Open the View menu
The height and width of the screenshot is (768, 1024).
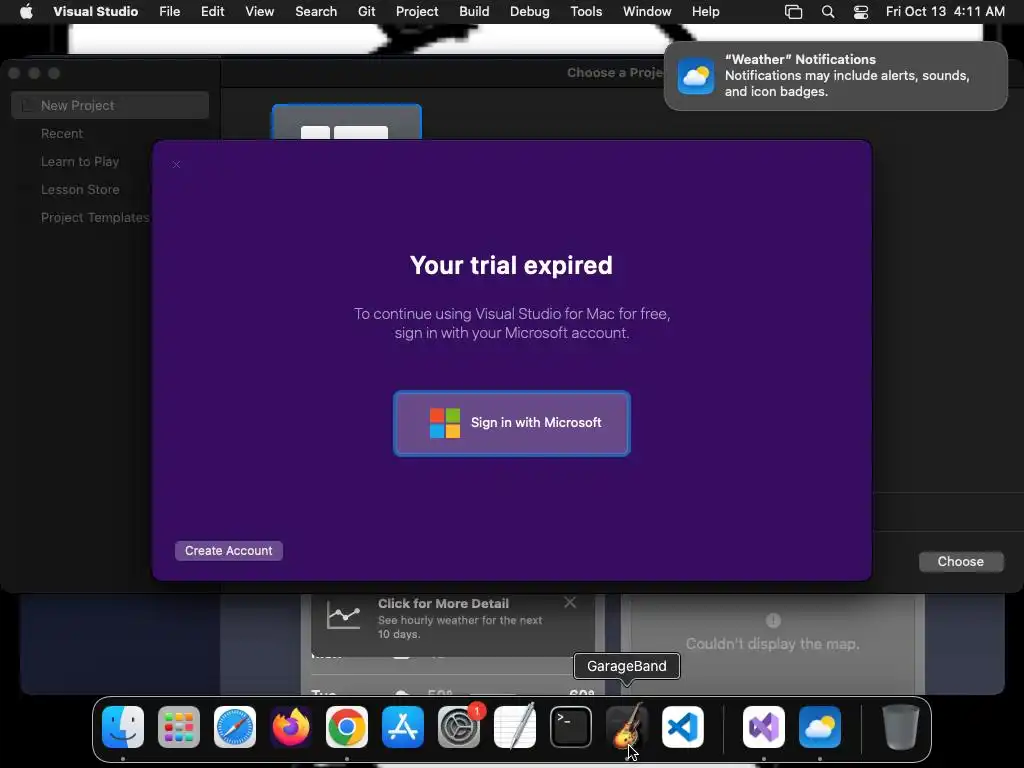click(259, 12)
